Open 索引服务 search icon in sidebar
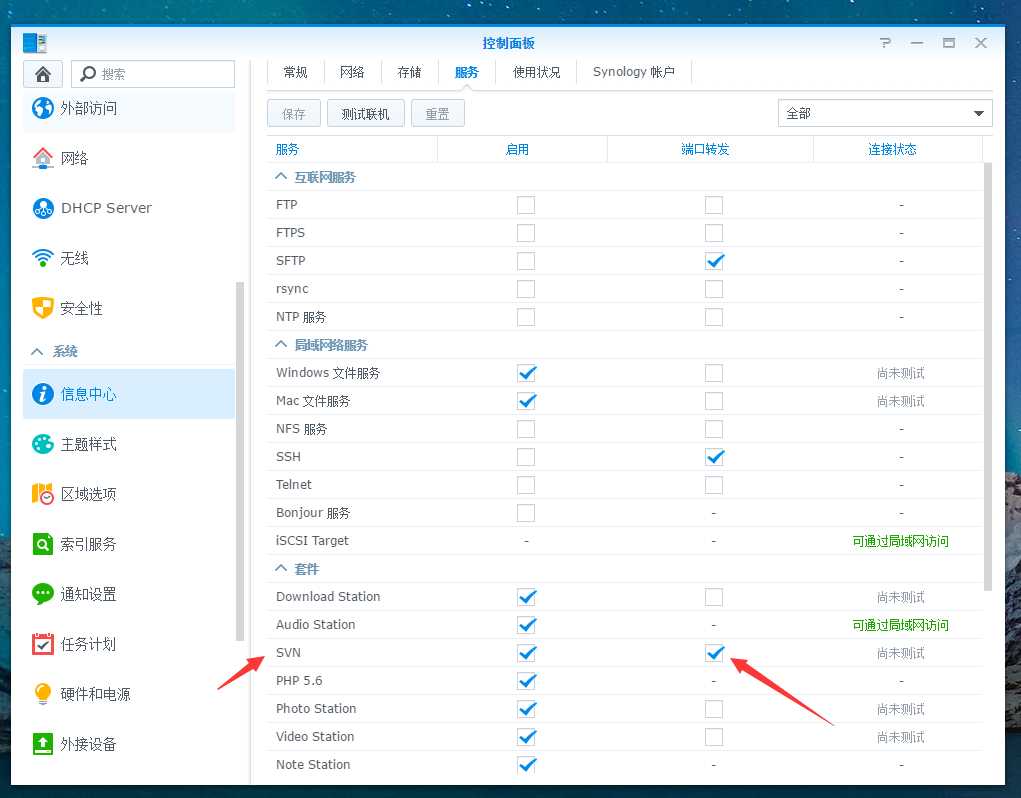The image size is (1021, 798). pyautogui.click(x=43, y=543)
